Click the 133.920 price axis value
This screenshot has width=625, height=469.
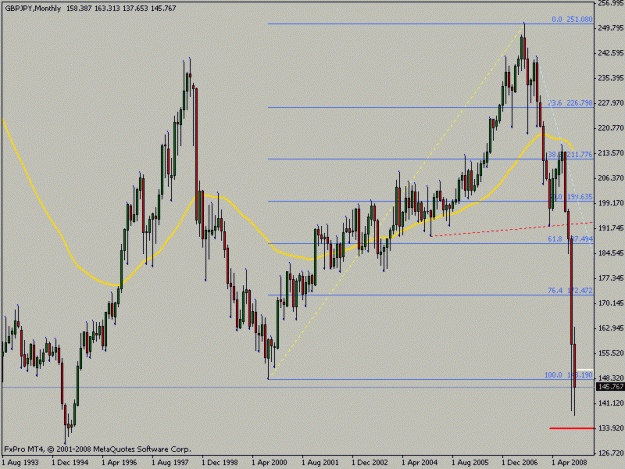coord(610,428)
